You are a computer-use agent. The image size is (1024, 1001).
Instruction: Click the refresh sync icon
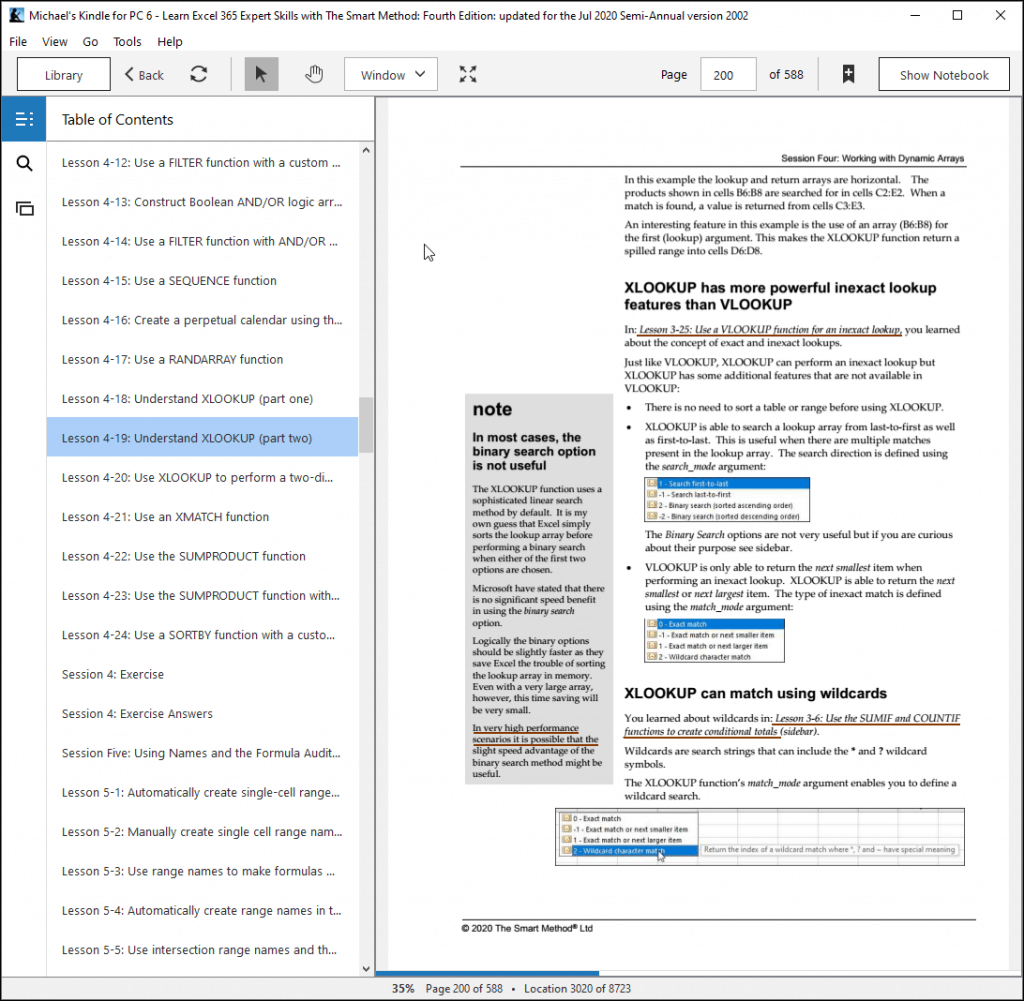coord(199,74)
